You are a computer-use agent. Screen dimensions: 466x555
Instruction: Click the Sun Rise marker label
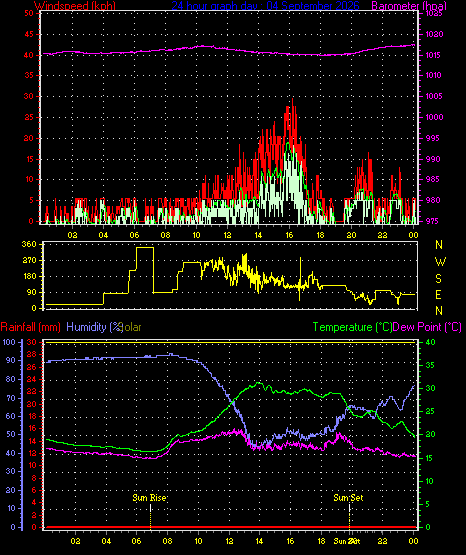pos(149,498)
